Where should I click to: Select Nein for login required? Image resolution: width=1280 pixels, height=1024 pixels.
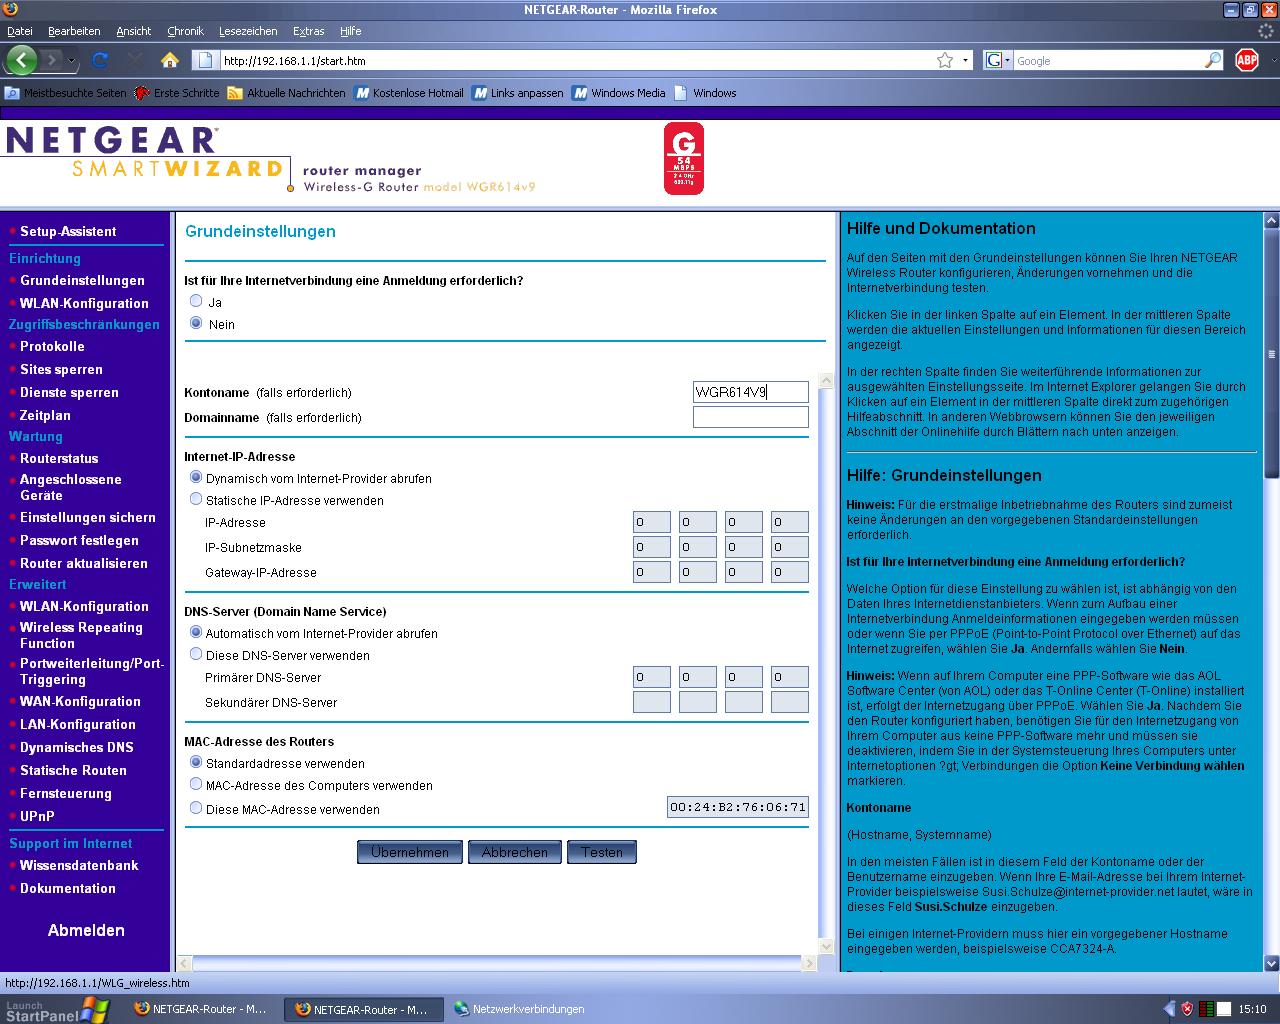coord(196,323)
